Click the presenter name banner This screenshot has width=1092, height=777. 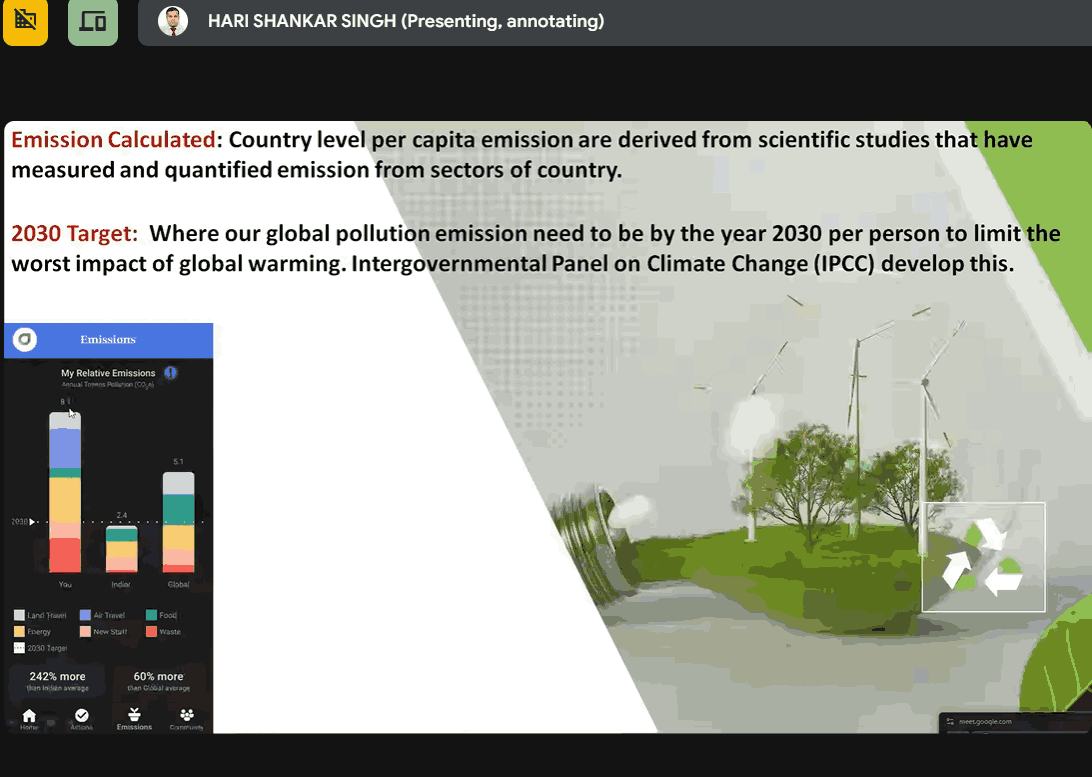[405, 21]
